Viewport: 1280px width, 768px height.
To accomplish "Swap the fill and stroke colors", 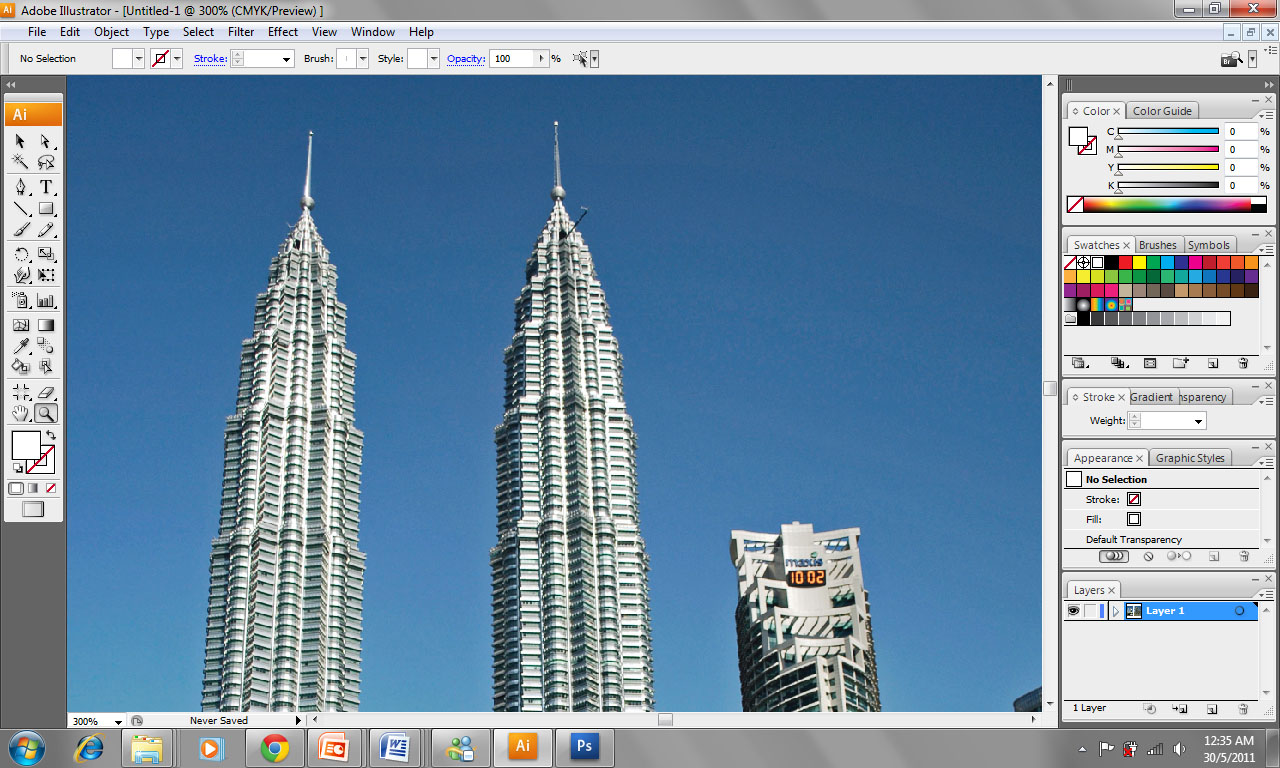I will tap(50, 434).
